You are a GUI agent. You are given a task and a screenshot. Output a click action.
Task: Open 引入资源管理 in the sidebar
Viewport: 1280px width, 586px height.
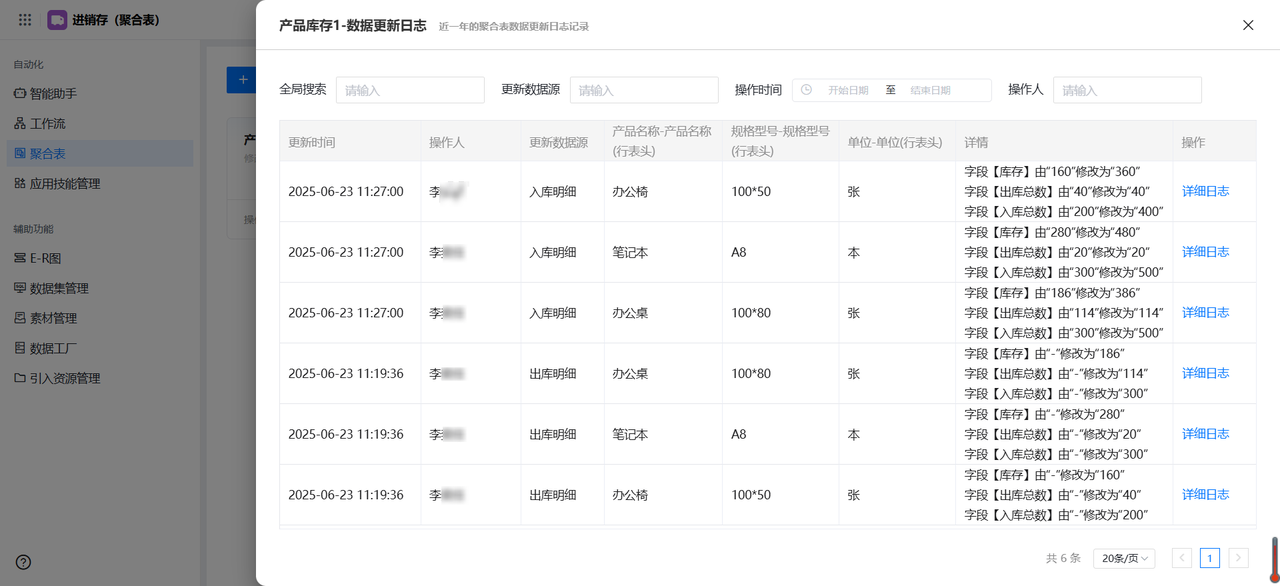(x=64, y=378)
